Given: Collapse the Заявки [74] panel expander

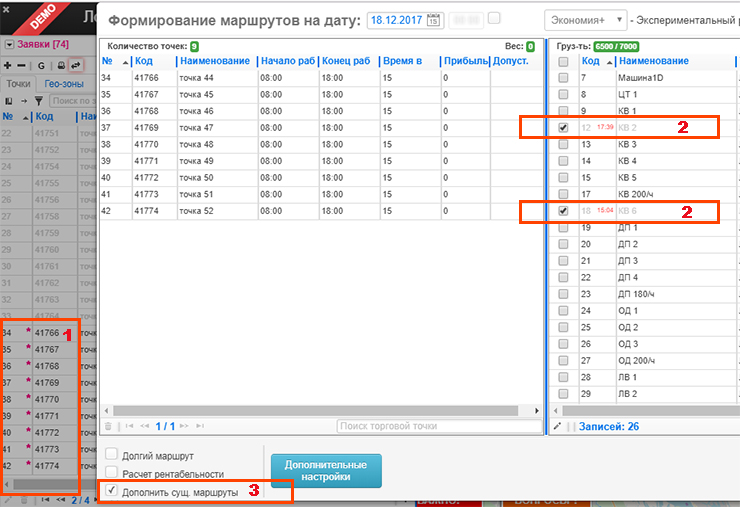Looking at the screenshot, I should click(9, 45).
